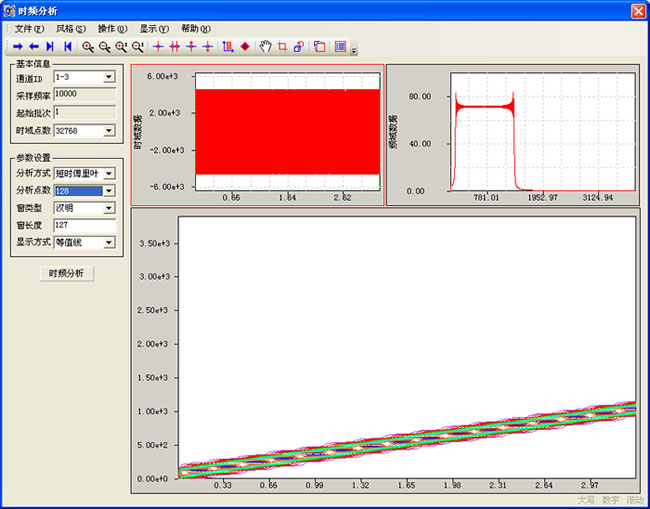
Task: Open the 显示(V) menu
Action: [x=154, y=28]
